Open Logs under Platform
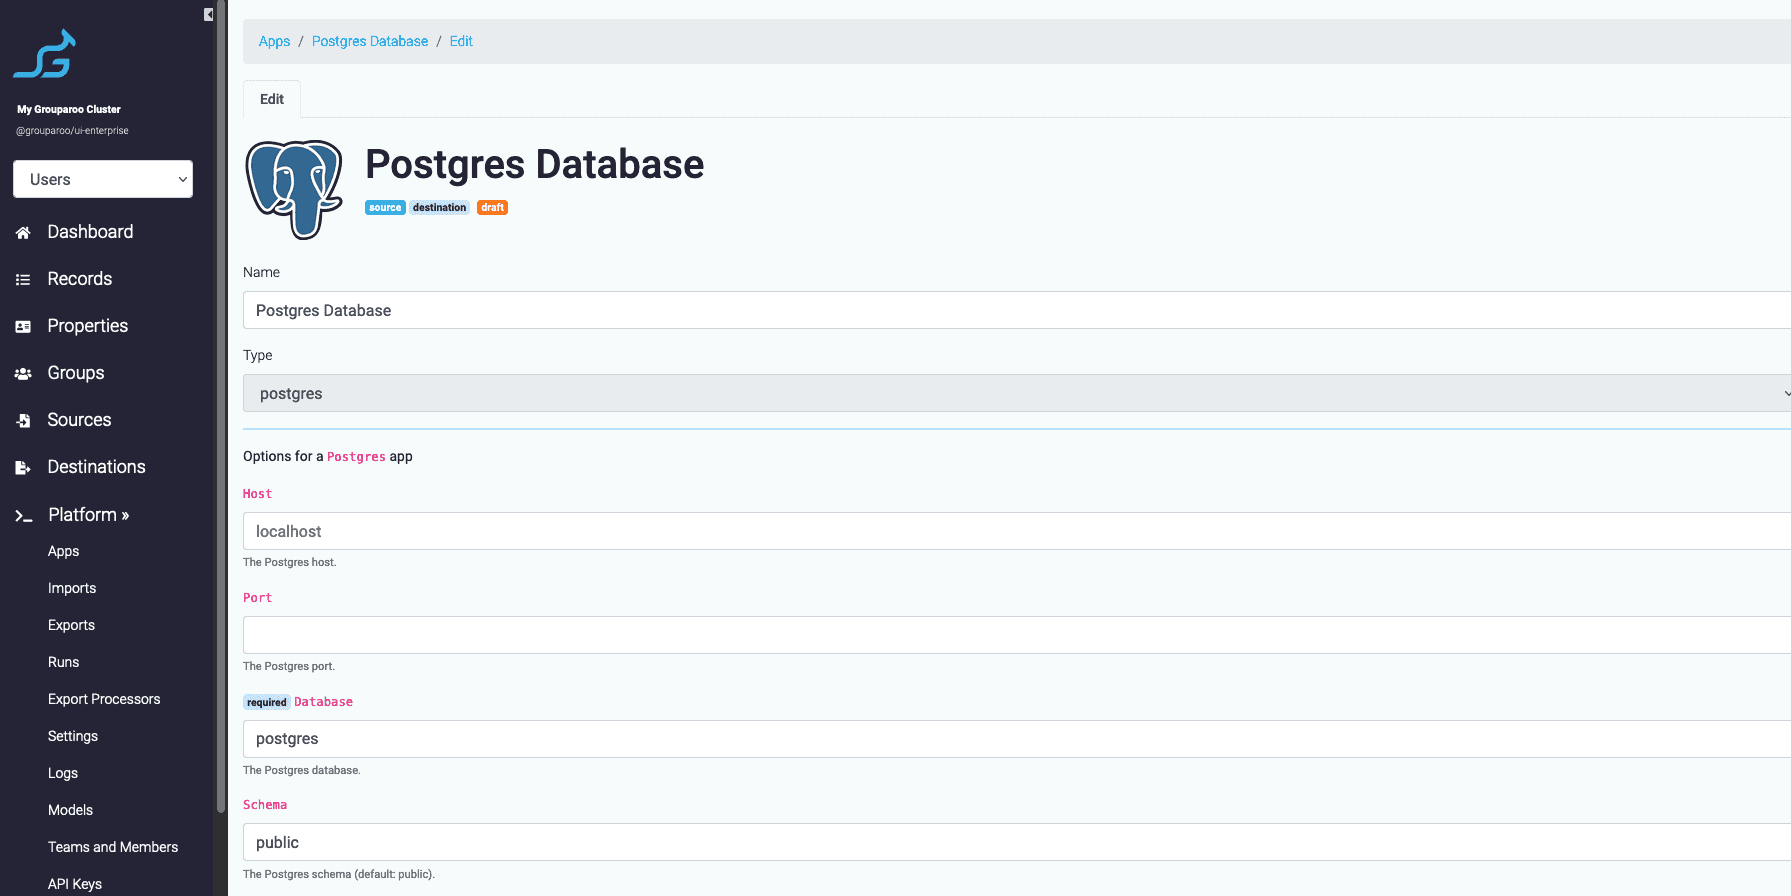The height and width of the screenshot is (896, 1791). click(63, 773)
